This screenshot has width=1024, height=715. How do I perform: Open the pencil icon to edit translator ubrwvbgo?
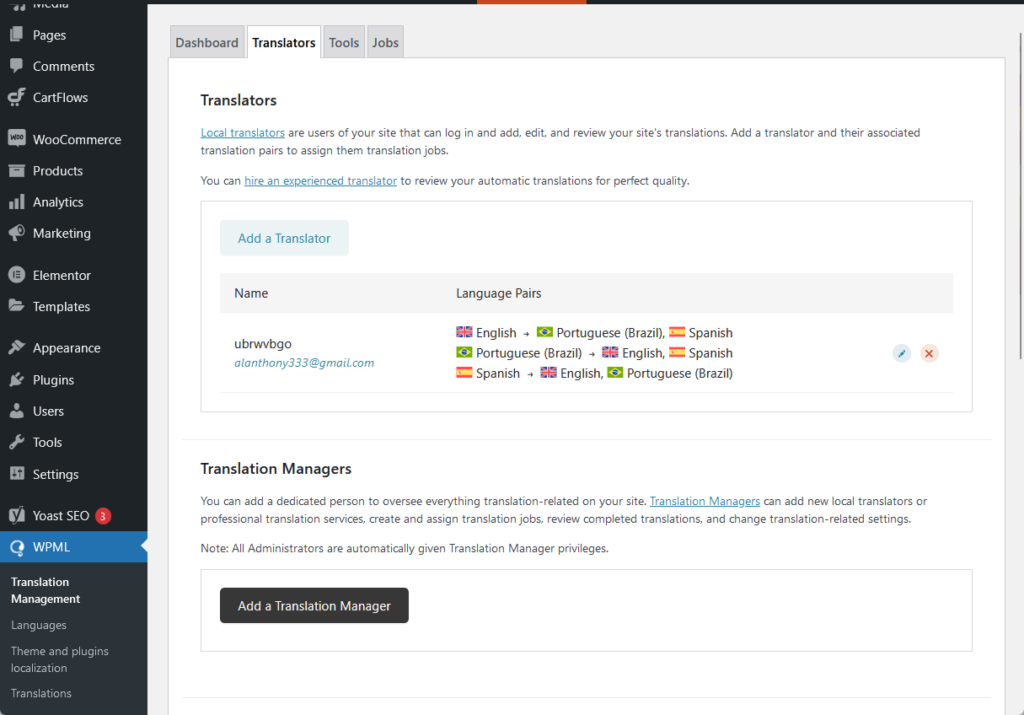point(901,353)
